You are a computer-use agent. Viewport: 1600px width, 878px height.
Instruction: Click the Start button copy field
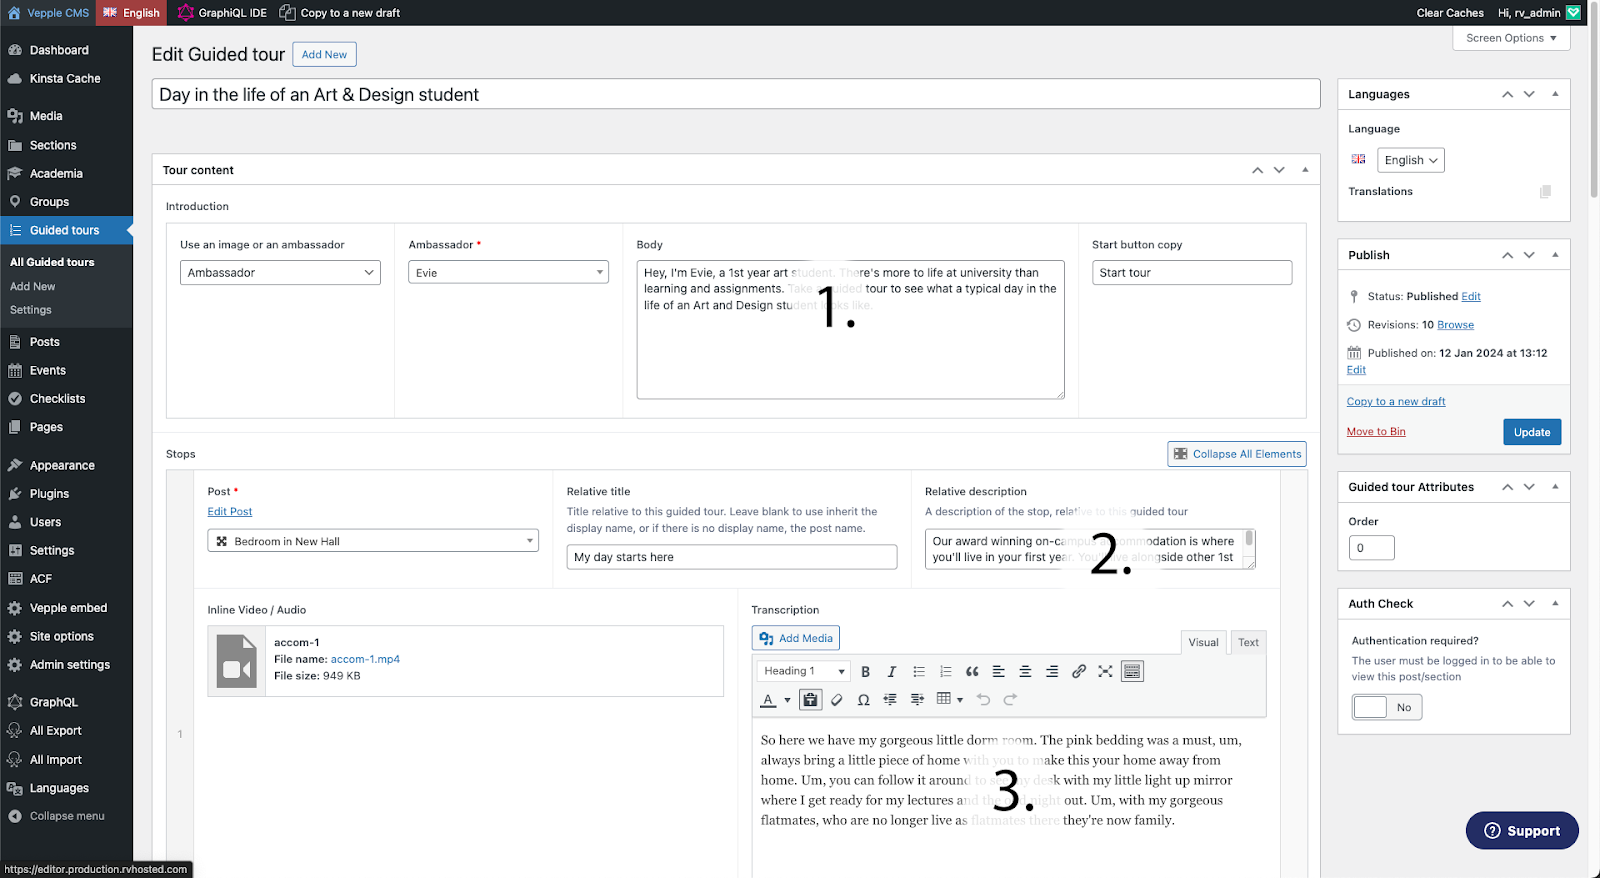click(x=1192, y=273)
